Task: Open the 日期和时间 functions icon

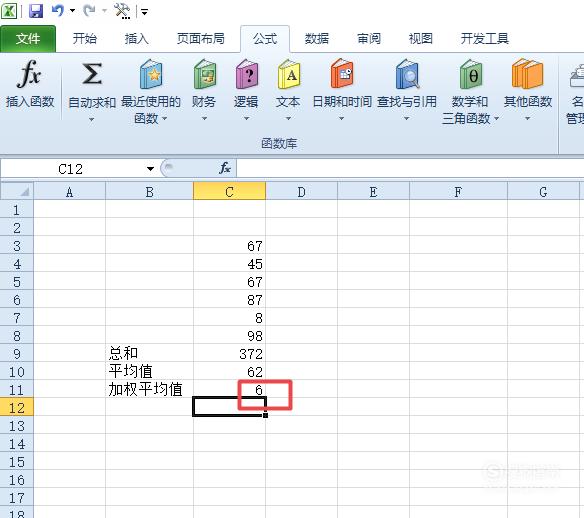Action: pyautogui.click(x=342, y=73)
